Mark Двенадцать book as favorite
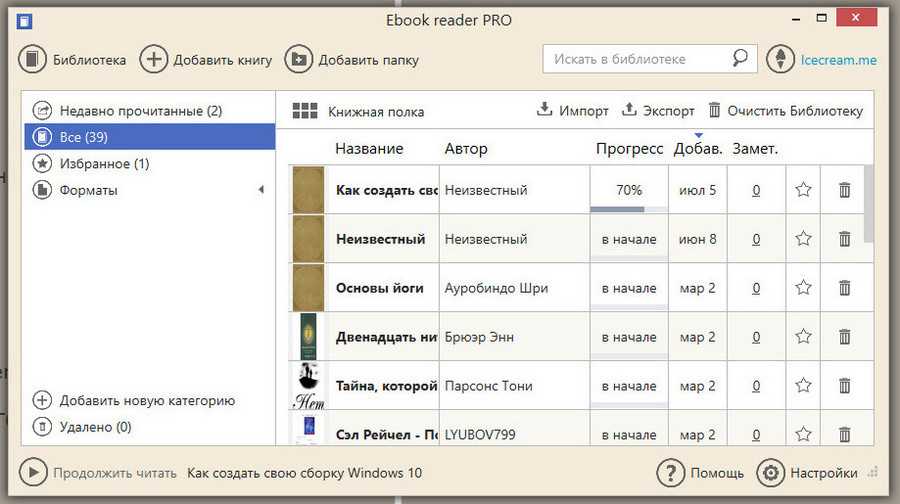 [803, 337]
